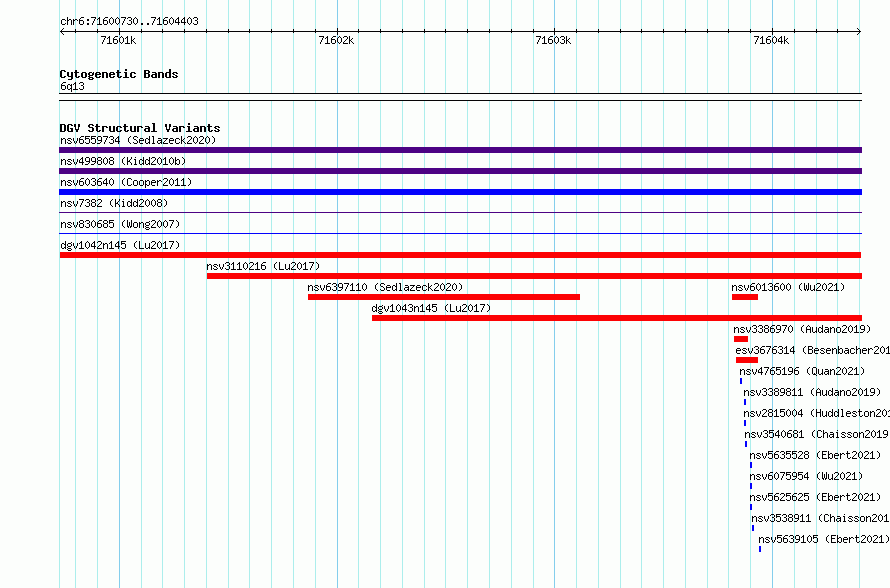Click nsv5635528 (Ebert2021) label

pos(815,455)
